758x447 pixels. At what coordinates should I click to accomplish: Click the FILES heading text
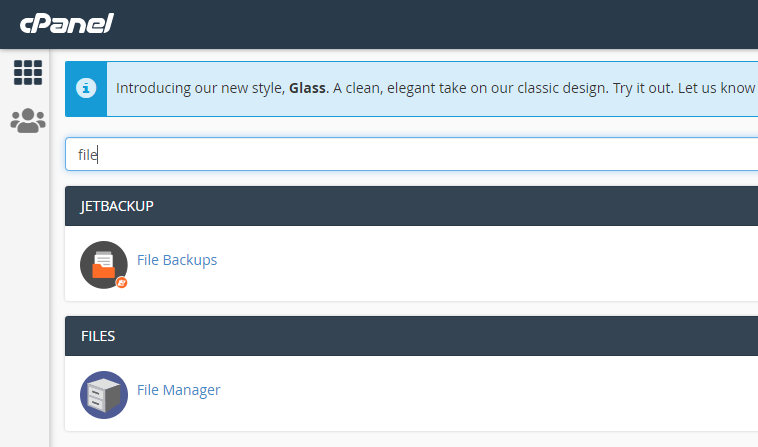coord(98,336)
